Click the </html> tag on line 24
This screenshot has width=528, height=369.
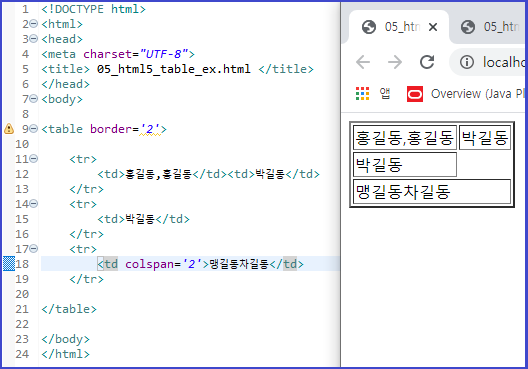coord(65,354)
